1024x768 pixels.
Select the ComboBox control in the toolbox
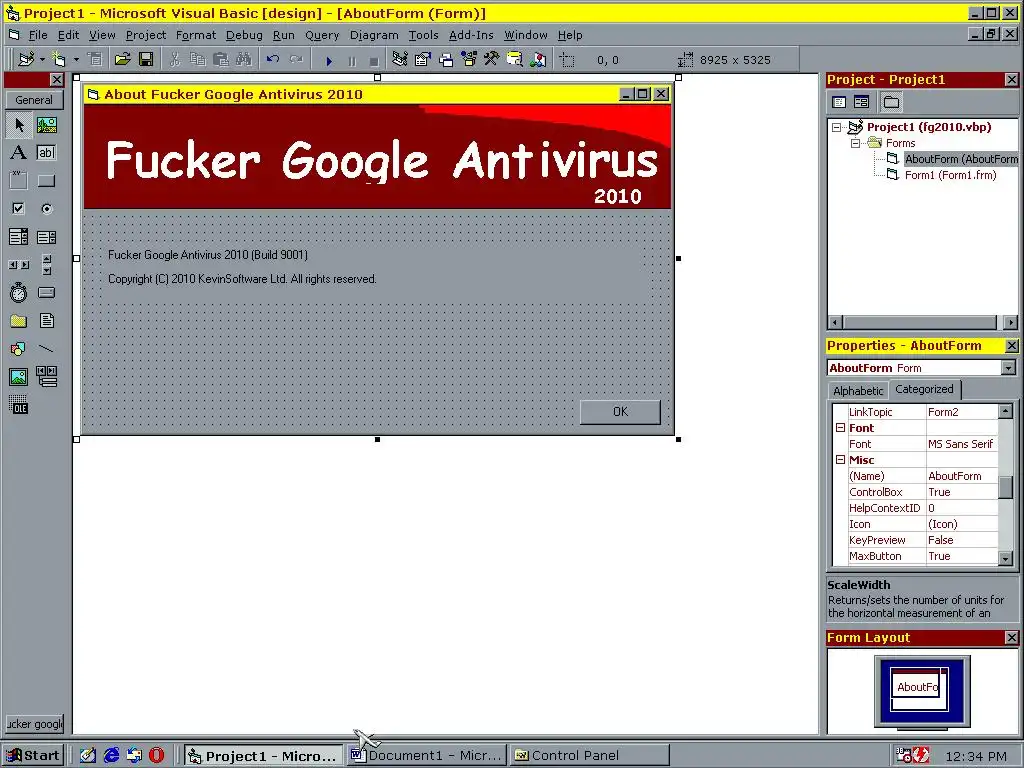point(19,237)
